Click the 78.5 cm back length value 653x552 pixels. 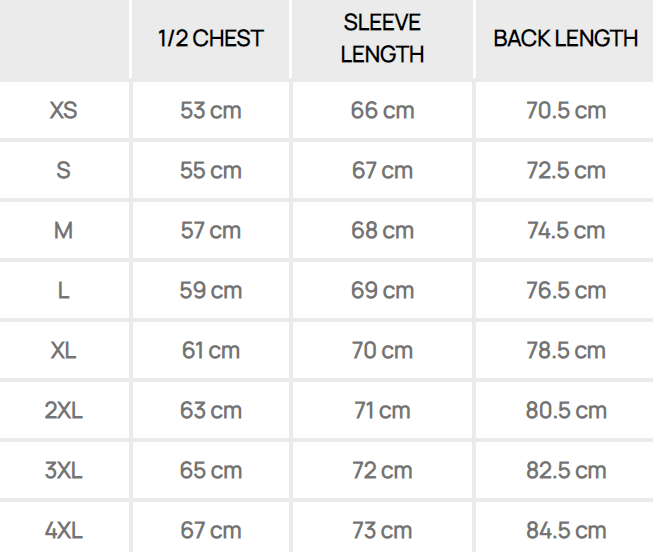pos(566,351)
